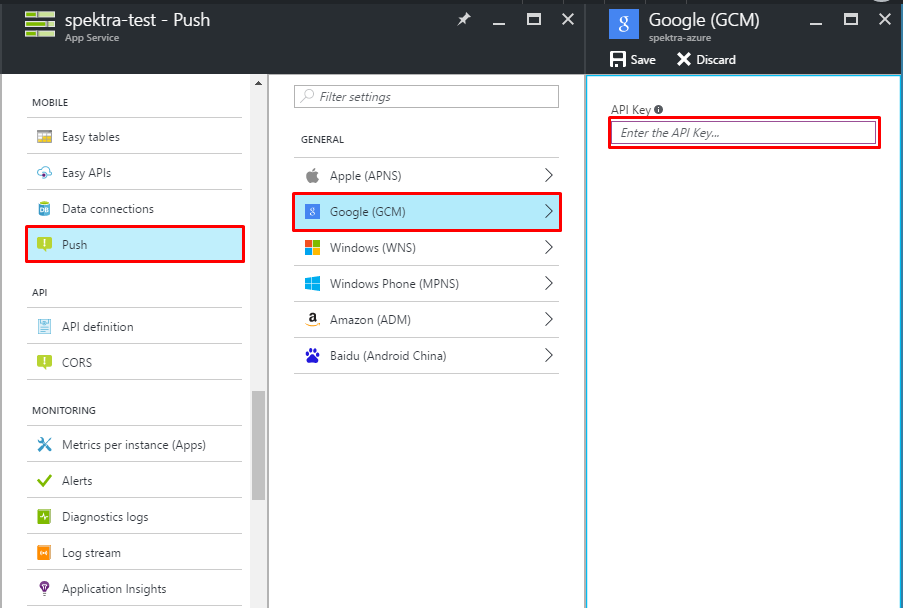903x608 pixels.
Task: Click the Save floppy disk icon
Action: [617, 59]
